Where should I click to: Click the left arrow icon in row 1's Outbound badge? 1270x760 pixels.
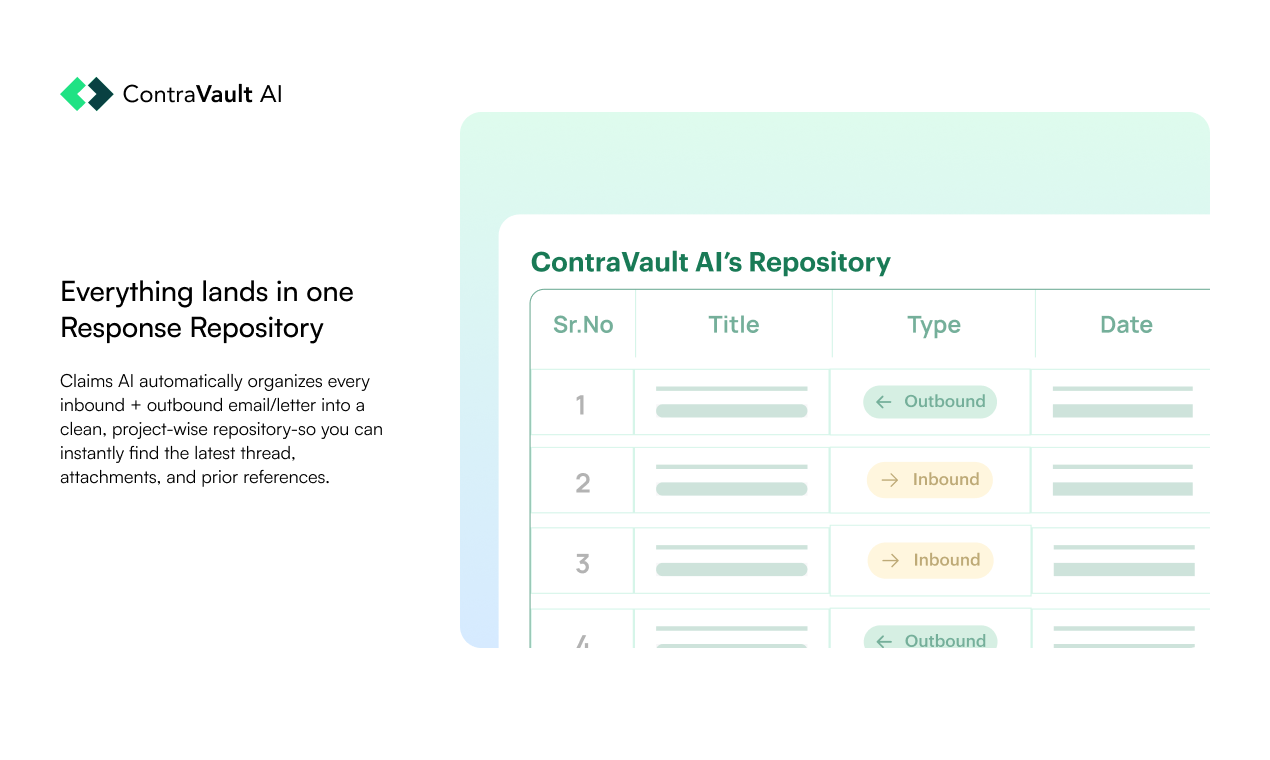click(883, 402)
